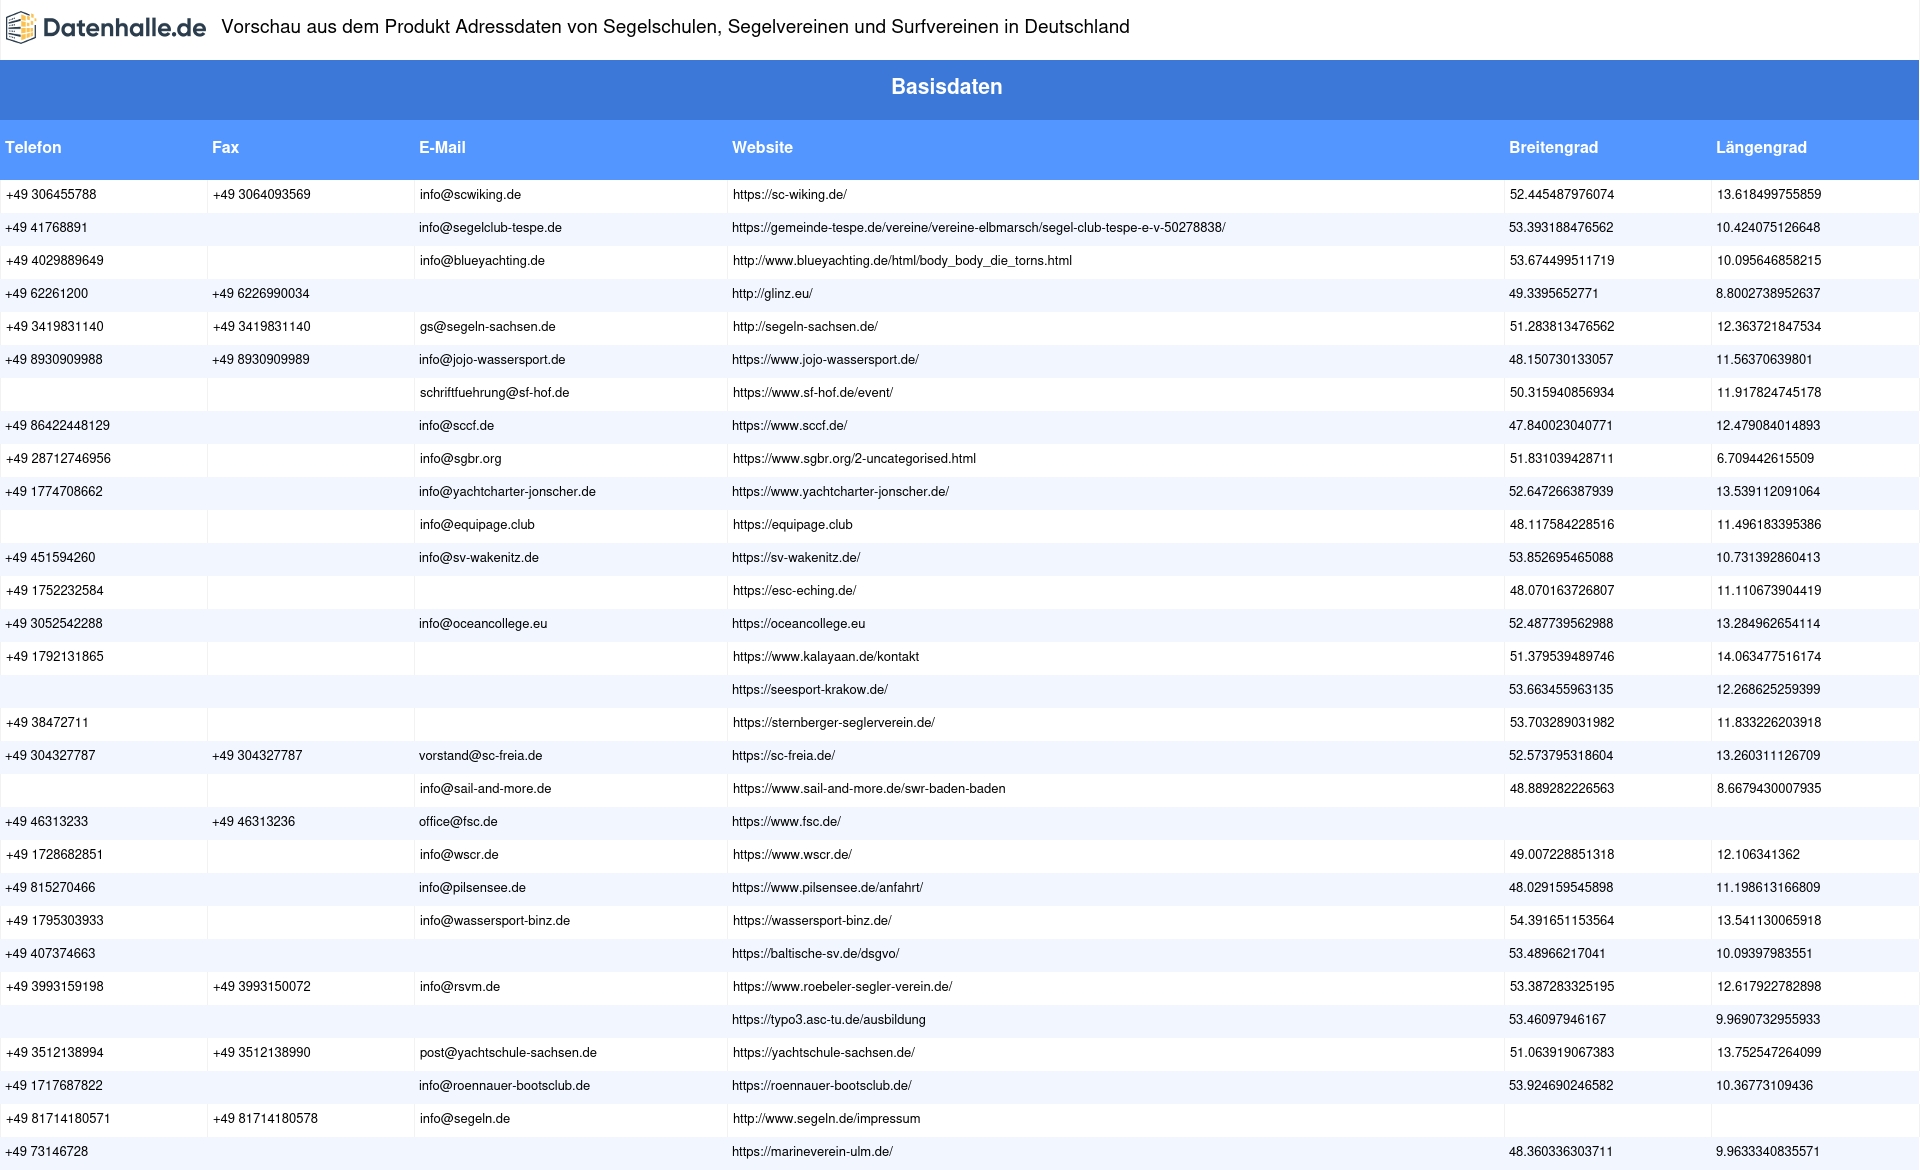Click the Längengrad column header

1761,147
